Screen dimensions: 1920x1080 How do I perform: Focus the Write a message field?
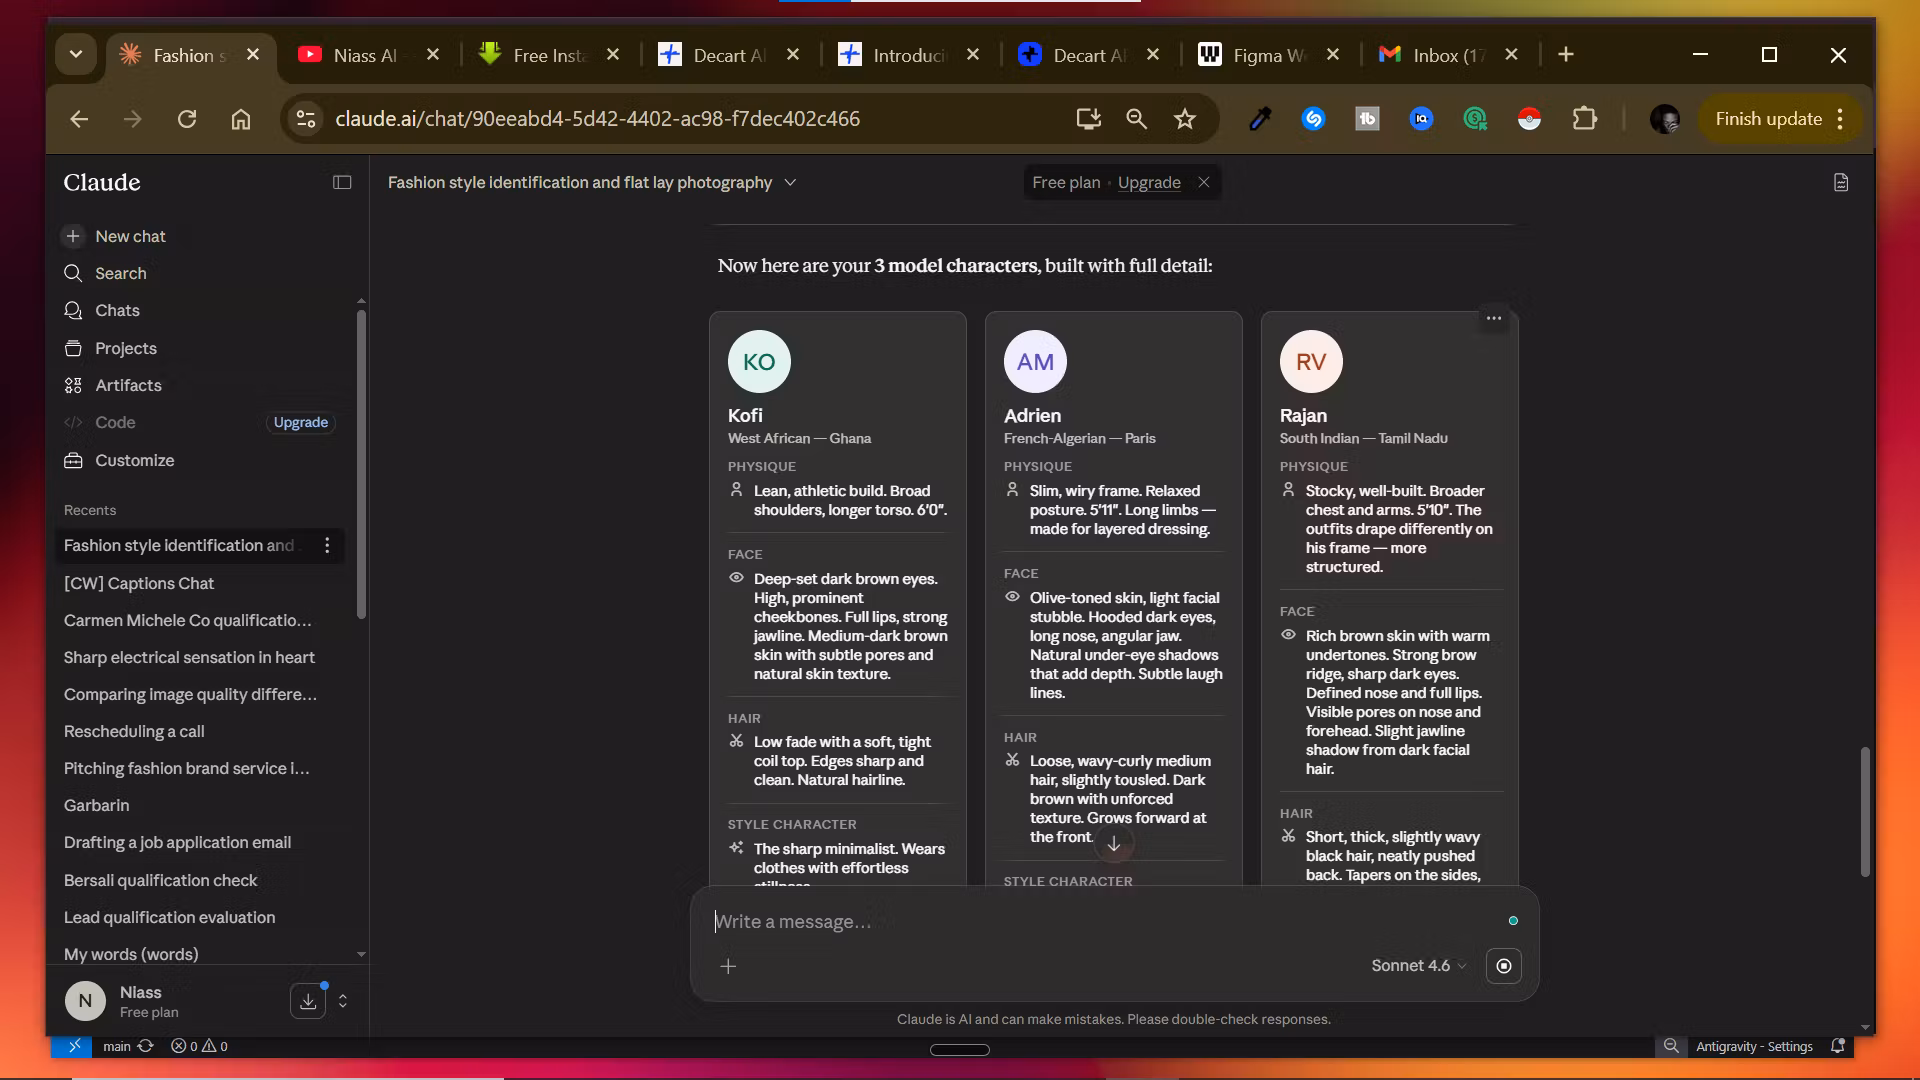1100,921
